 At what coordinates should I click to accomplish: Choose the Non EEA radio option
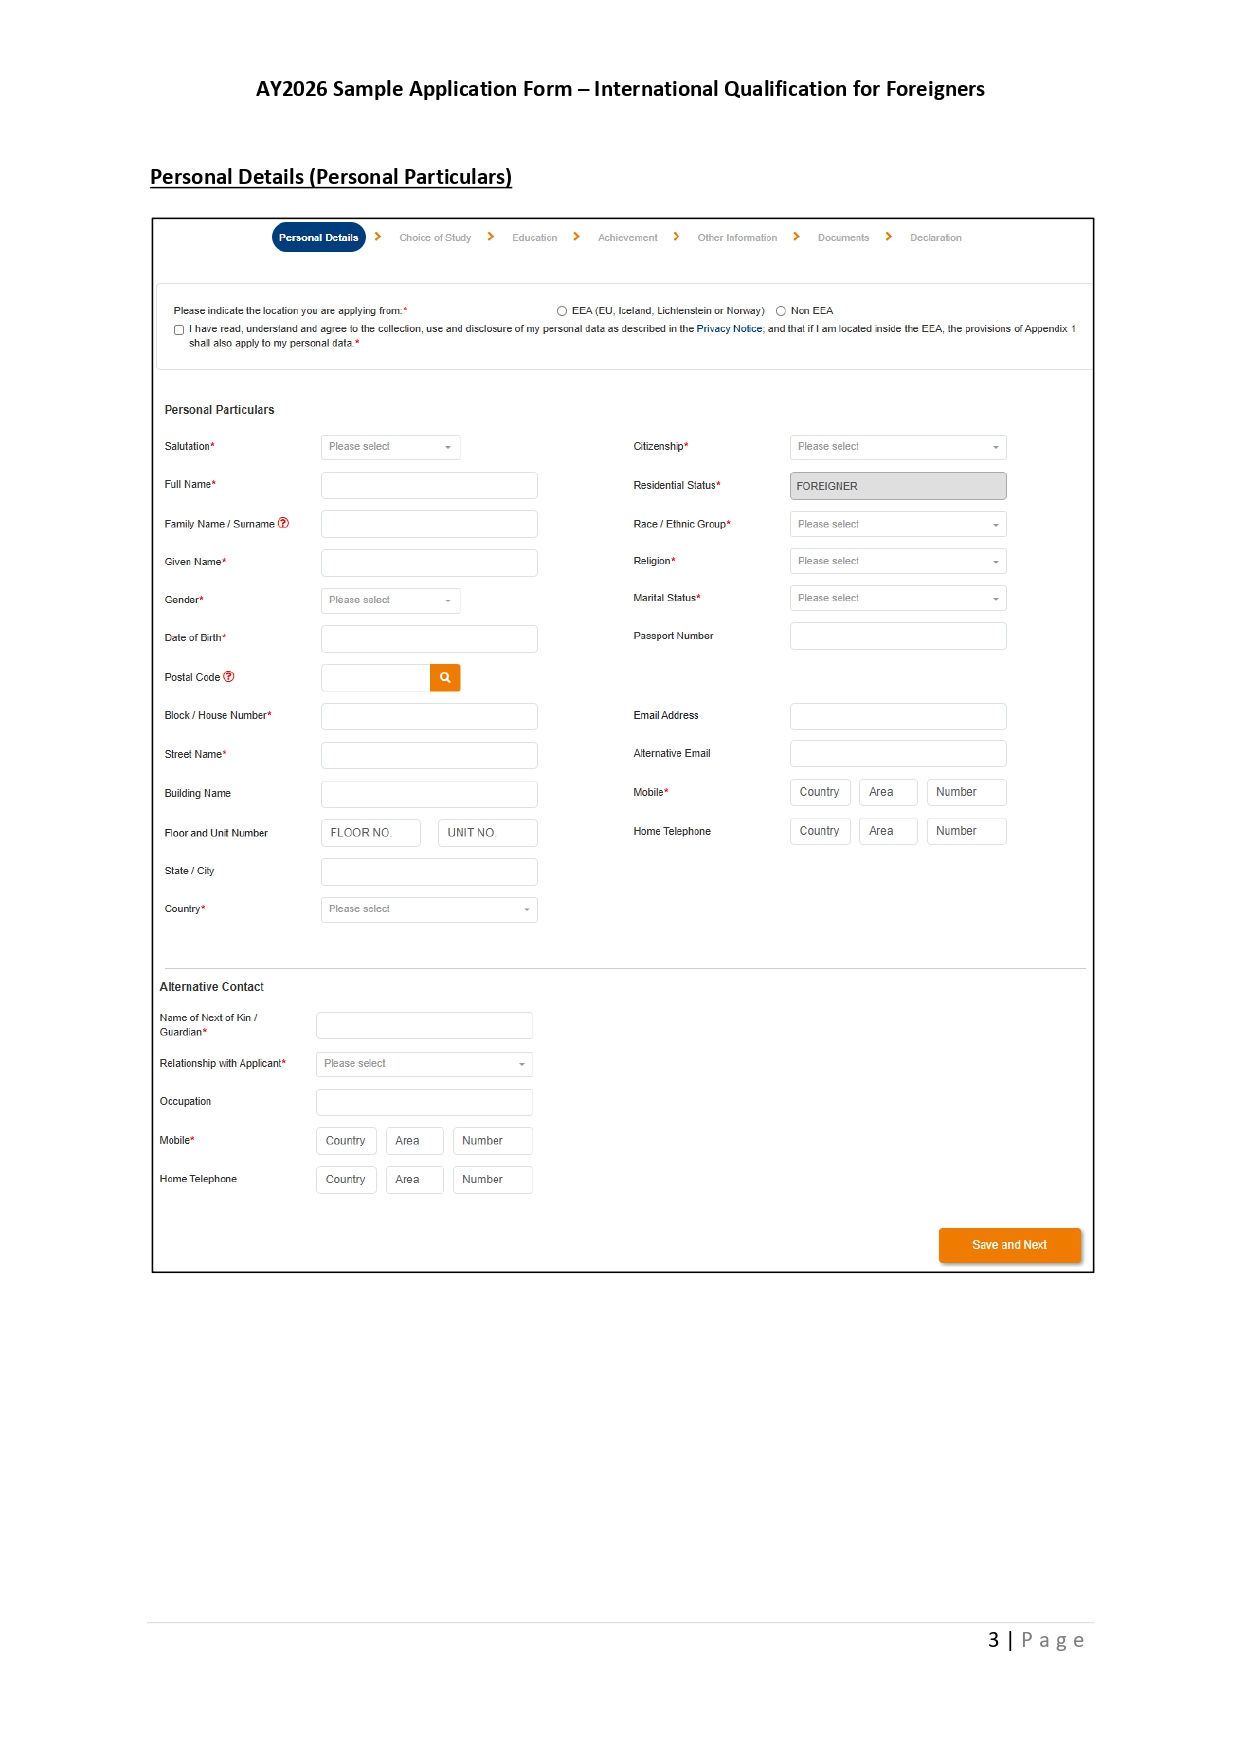coord(781,311)
